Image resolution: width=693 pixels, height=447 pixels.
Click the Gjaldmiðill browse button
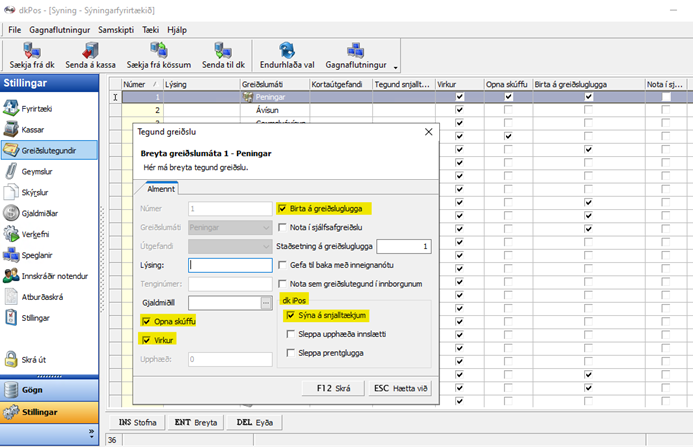(266, 301)
